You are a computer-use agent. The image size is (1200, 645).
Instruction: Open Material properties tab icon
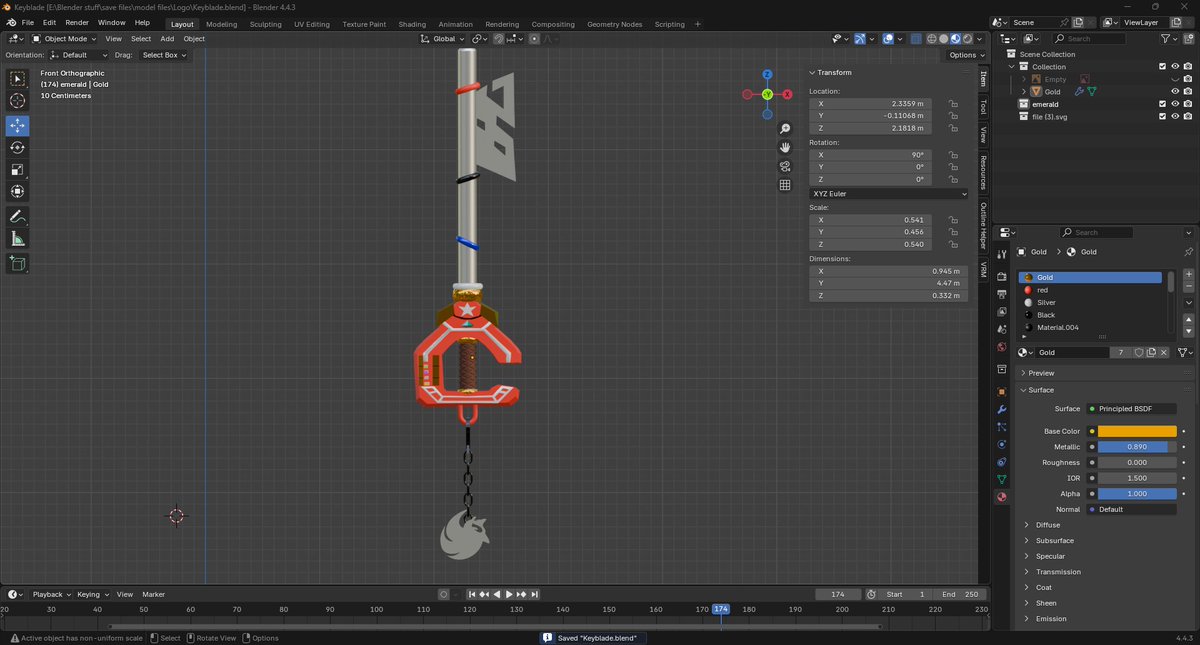coord(1001,497)
